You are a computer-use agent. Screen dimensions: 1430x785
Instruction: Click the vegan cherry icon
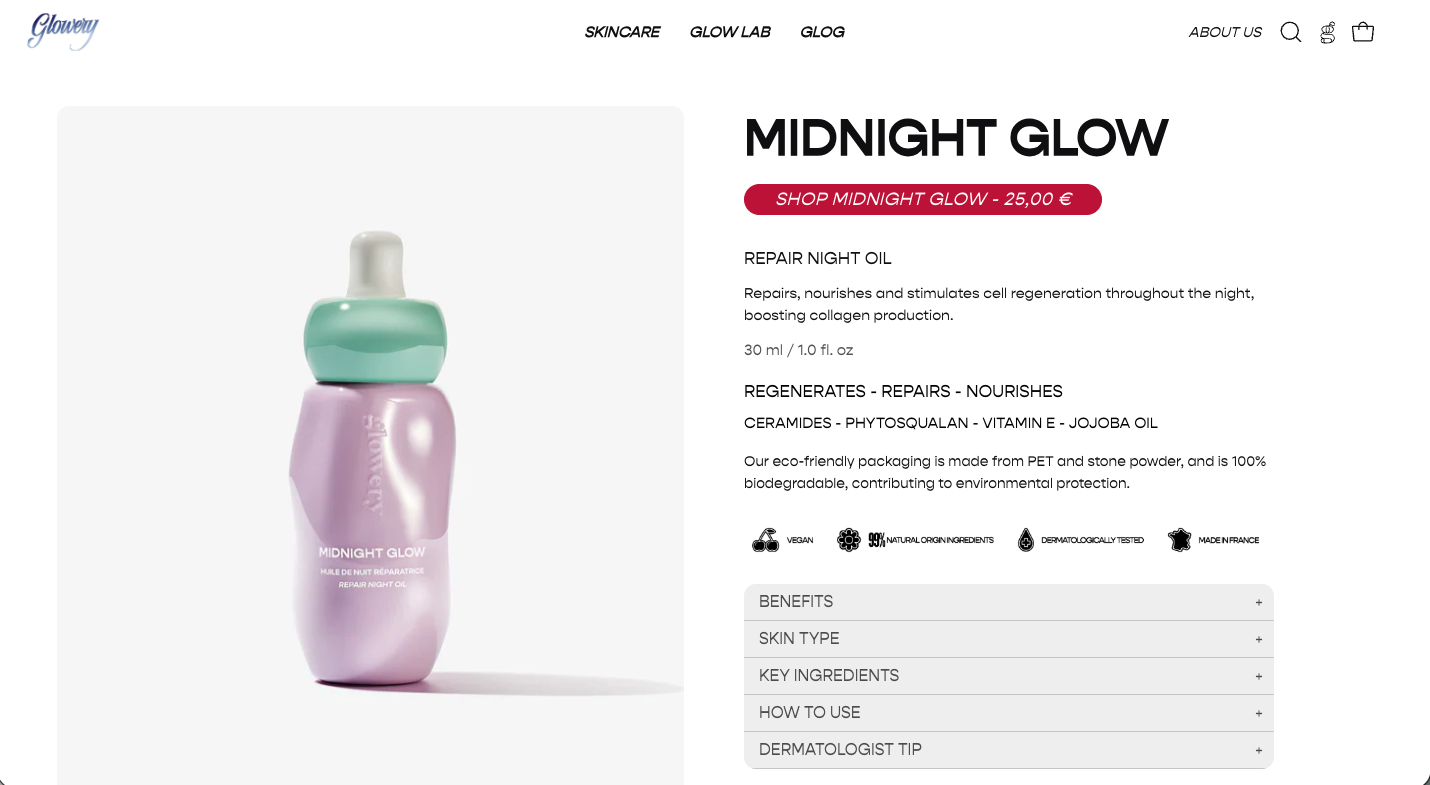[765, 540]
